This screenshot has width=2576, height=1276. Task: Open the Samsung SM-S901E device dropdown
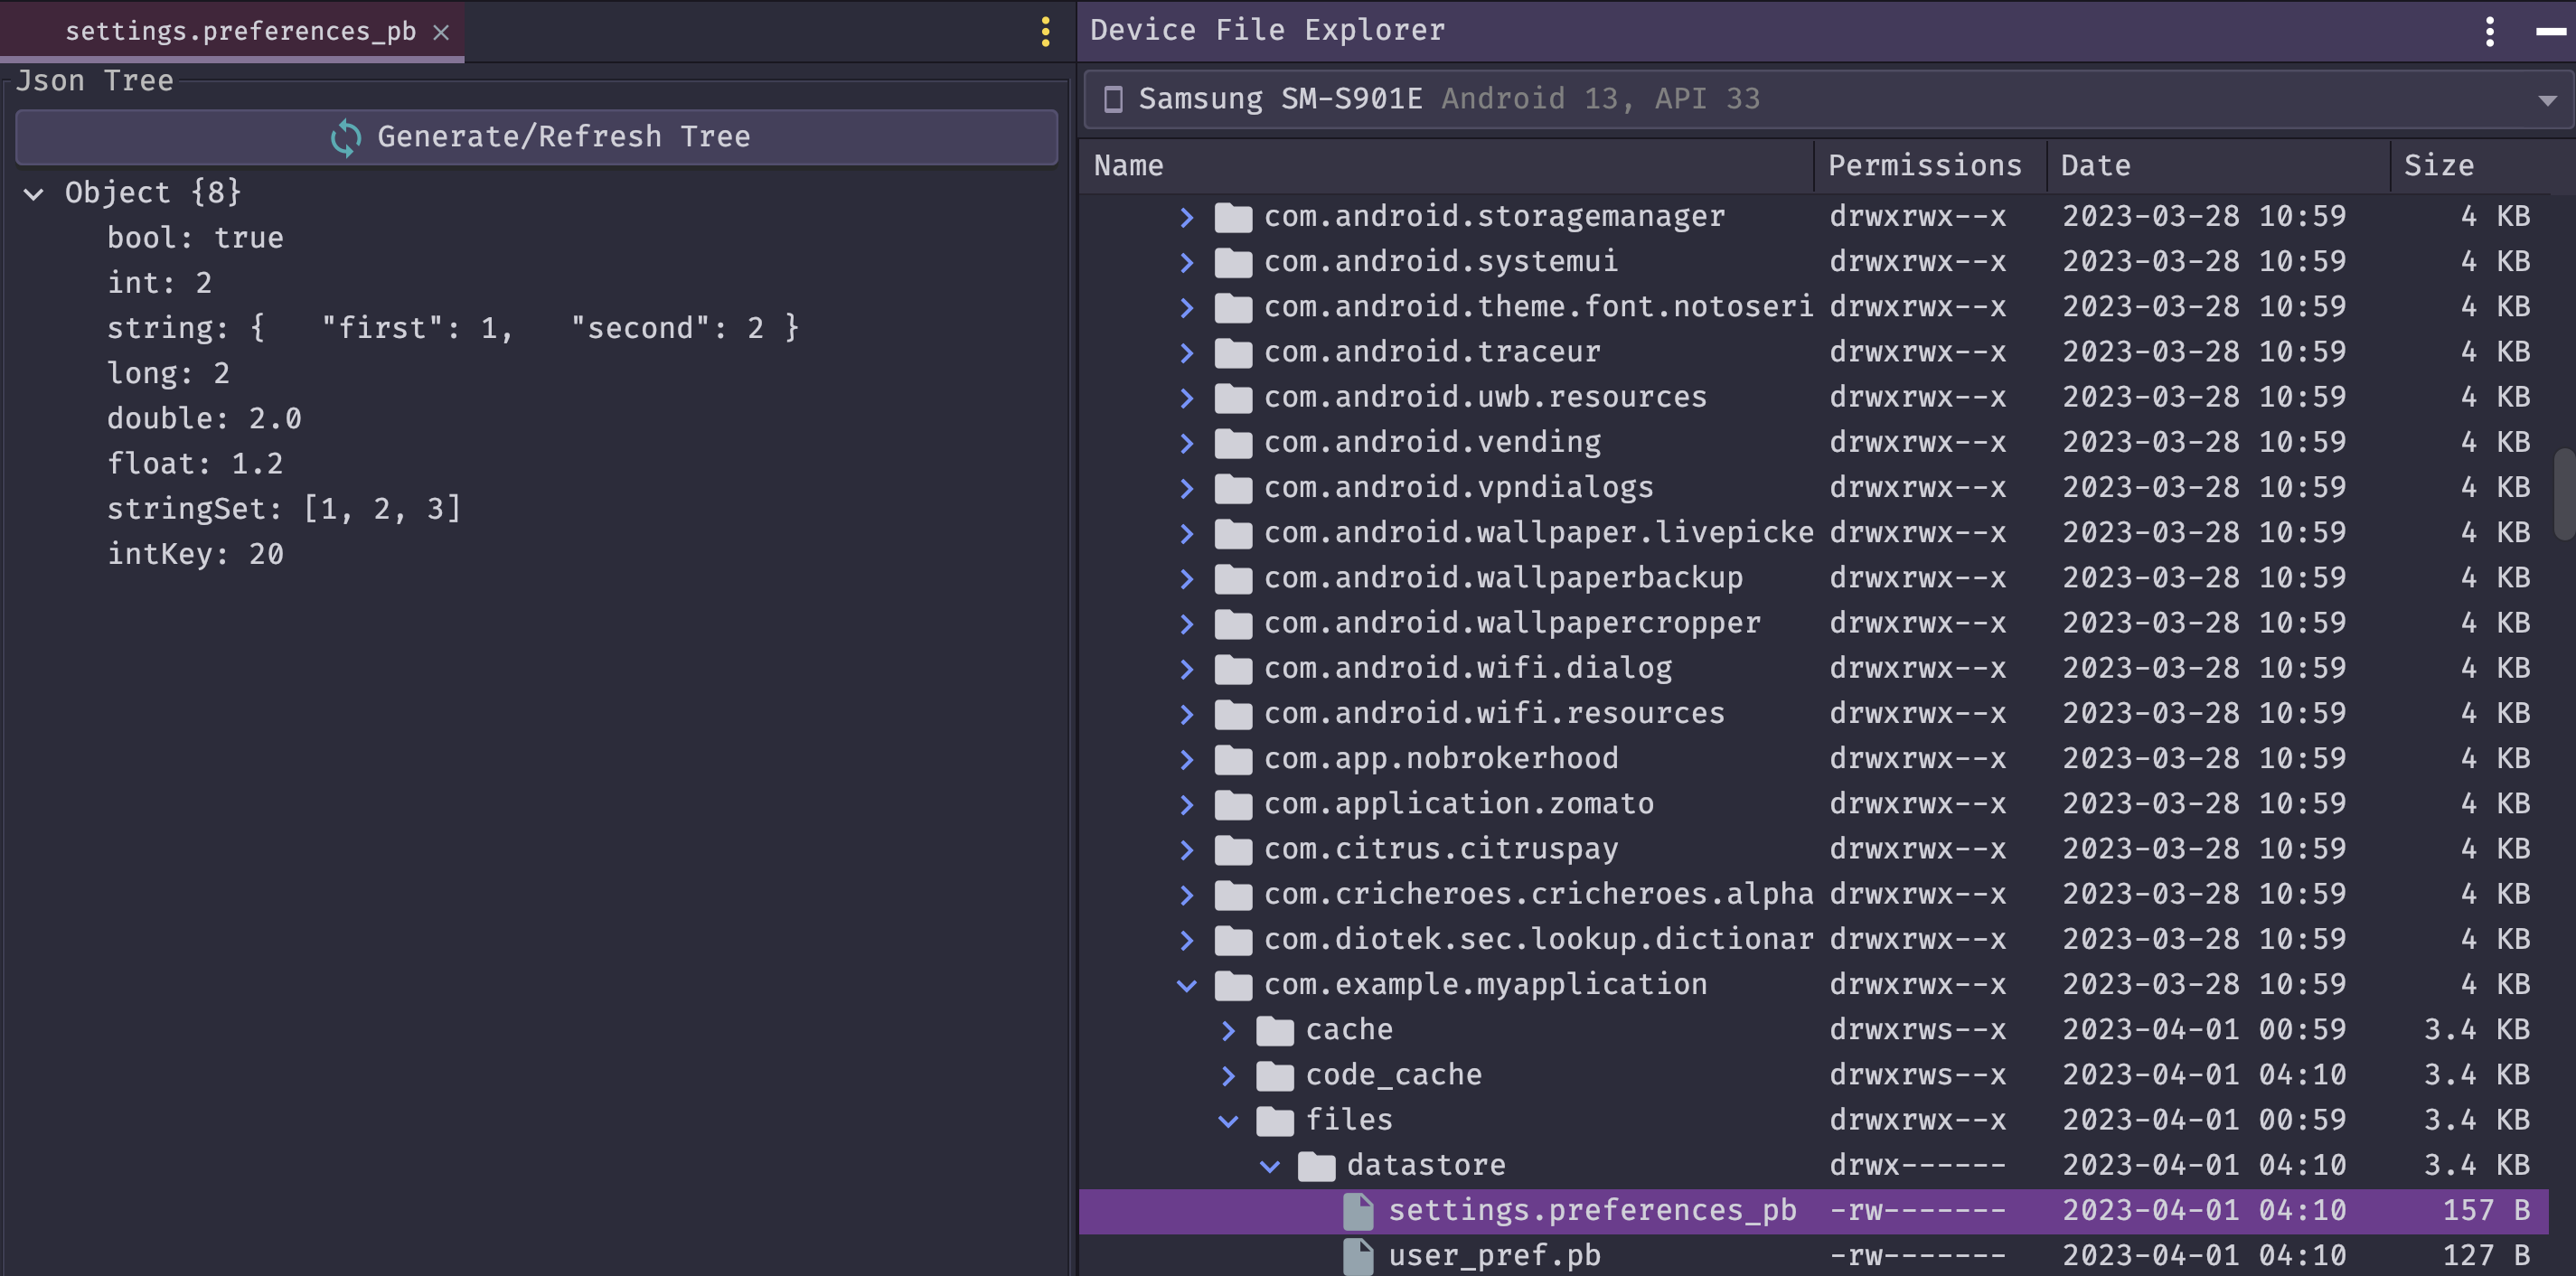(x=2546, y=100)
